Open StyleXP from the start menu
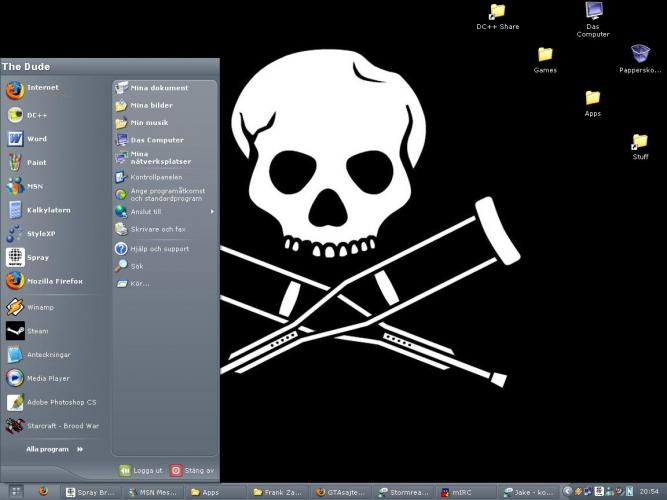The image size is (667, 500). (40, 233)
